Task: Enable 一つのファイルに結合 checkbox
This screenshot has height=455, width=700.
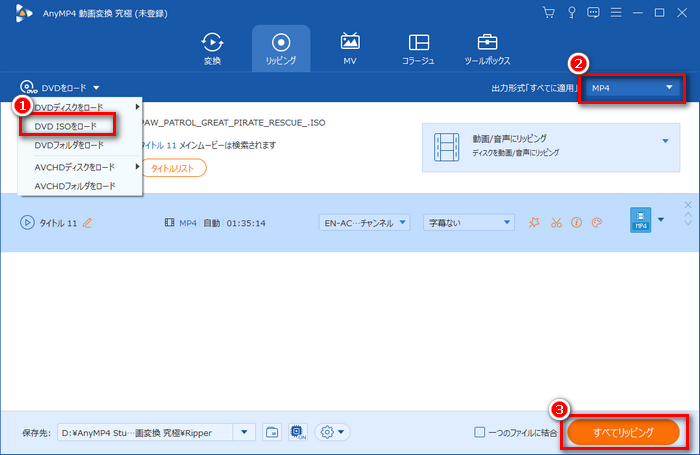Action: coord(480,432)
